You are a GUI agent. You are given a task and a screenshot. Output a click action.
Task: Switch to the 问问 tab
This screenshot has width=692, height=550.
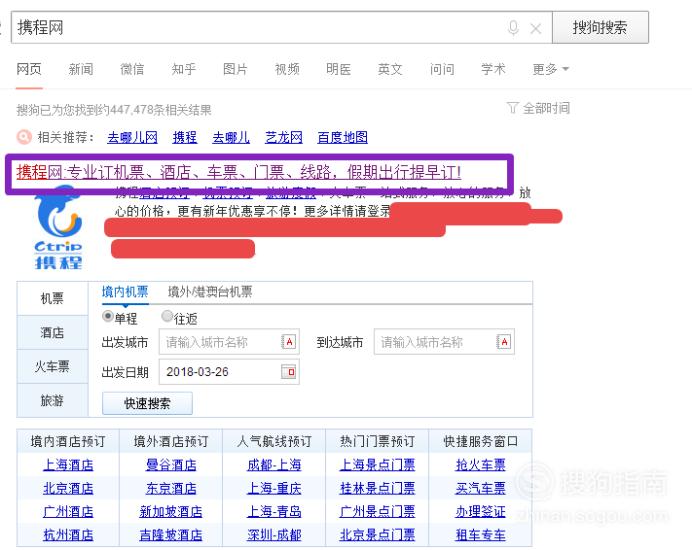[442, 69]
